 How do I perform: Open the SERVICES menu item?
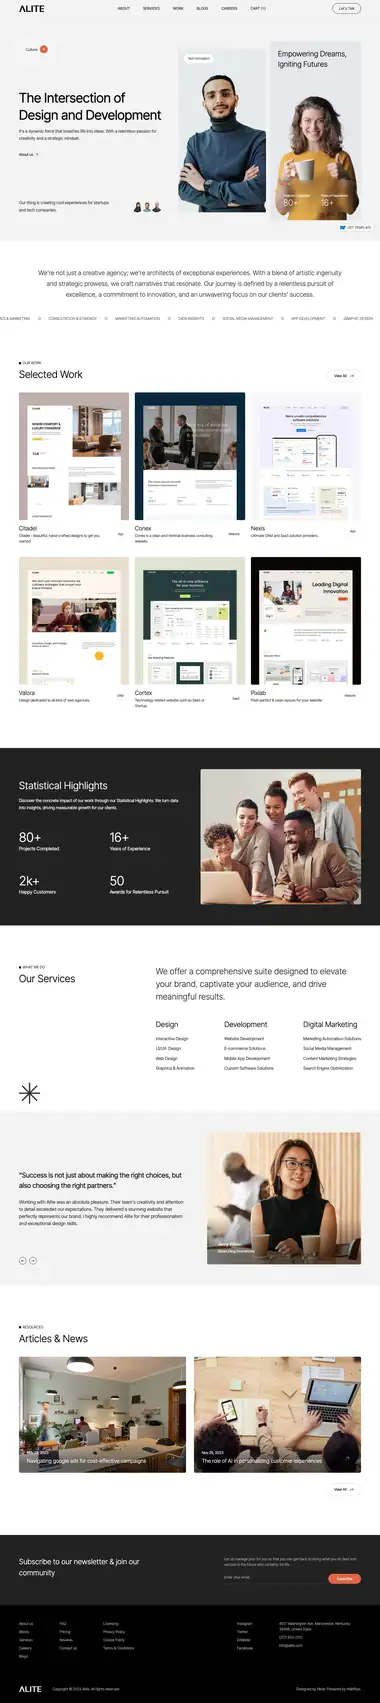coord(151,8)
